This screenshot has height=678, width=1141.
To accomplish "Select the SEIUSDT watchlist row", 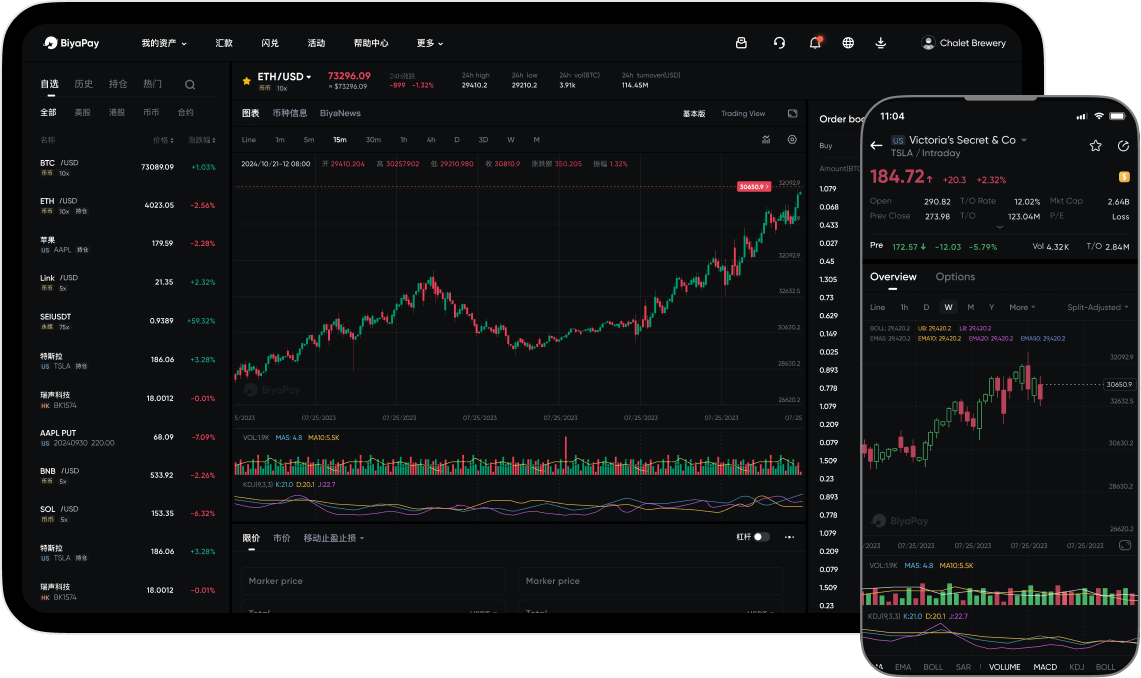I will coord(127,321).
